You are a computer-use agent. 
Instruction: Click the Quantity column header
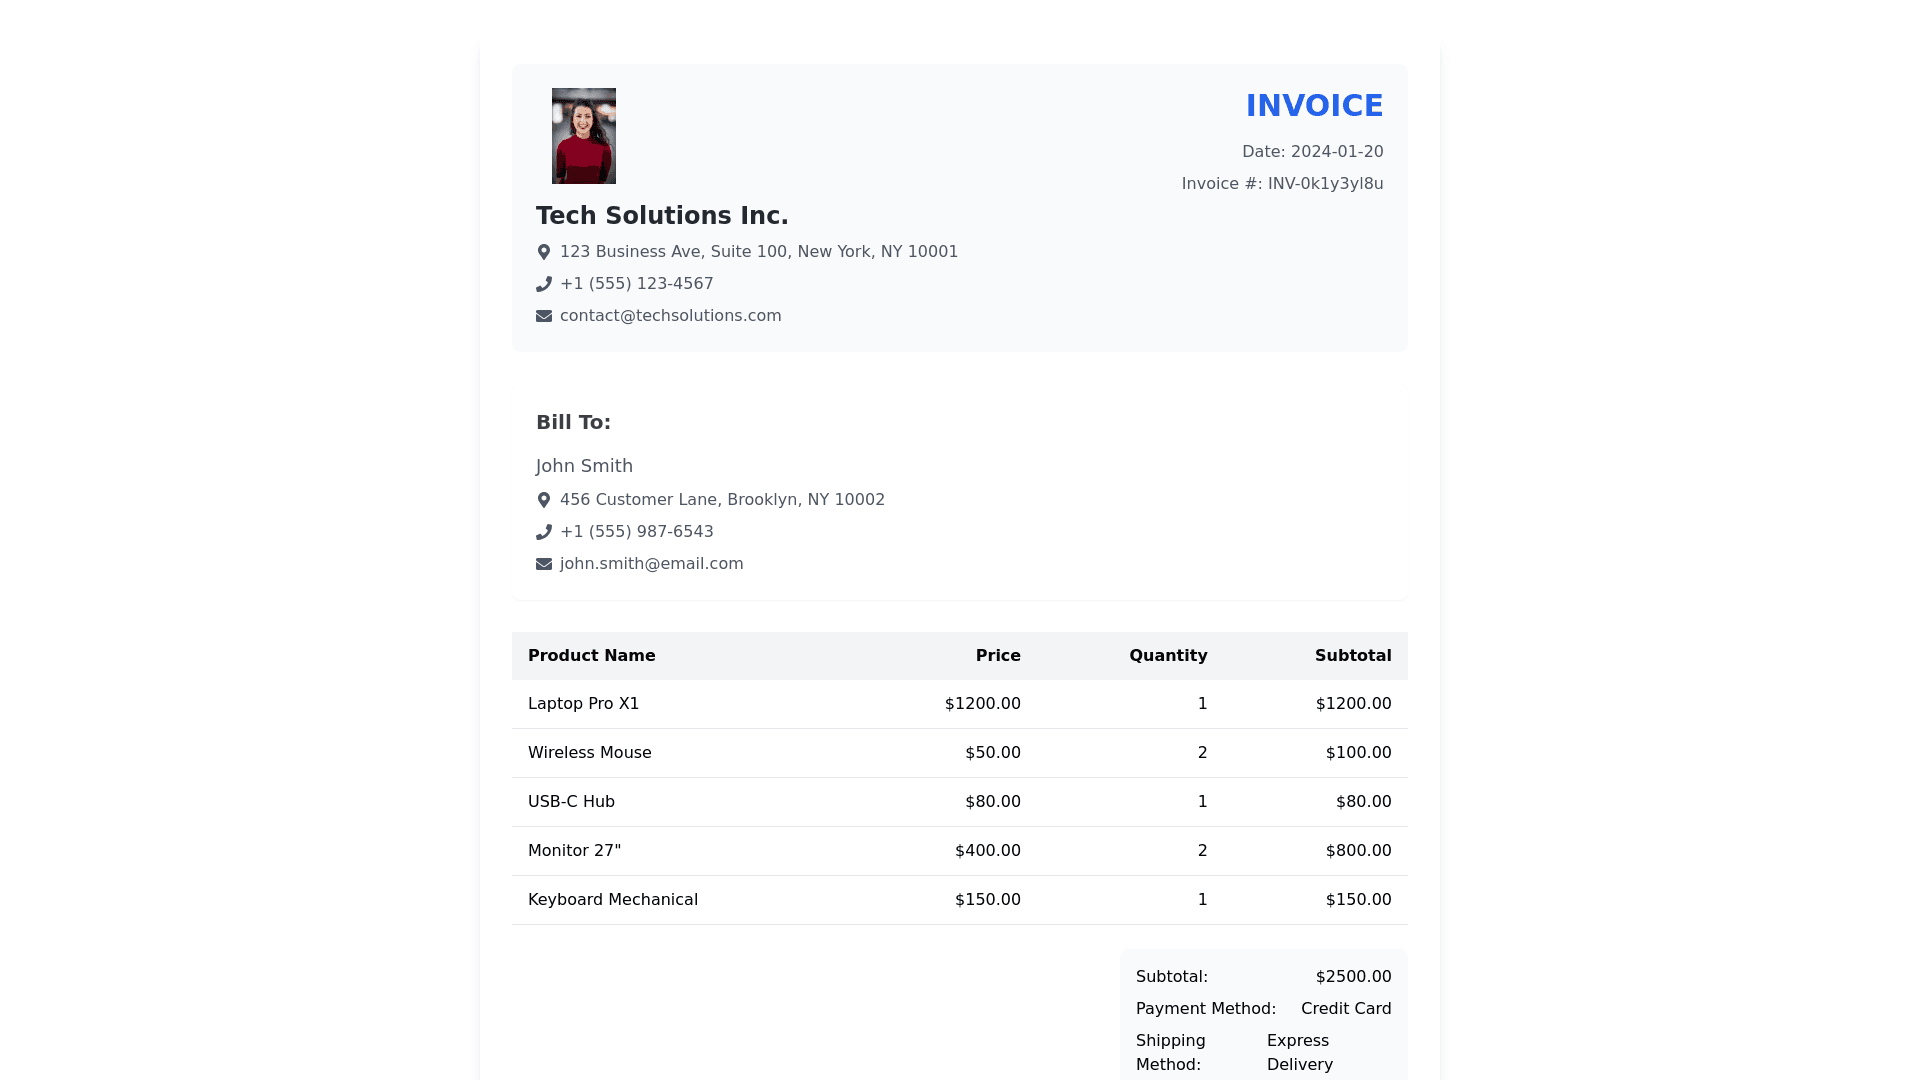coord(1167,656)
